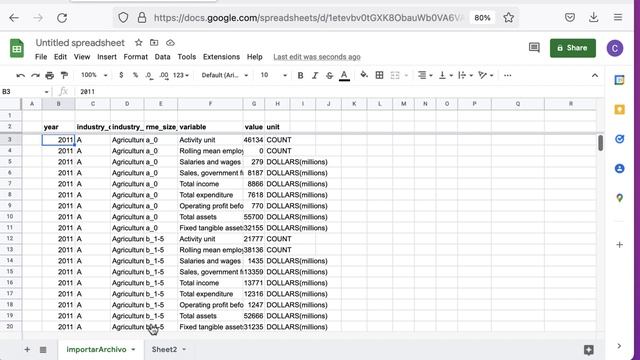Open the text color picker

[x=344, y=76]
